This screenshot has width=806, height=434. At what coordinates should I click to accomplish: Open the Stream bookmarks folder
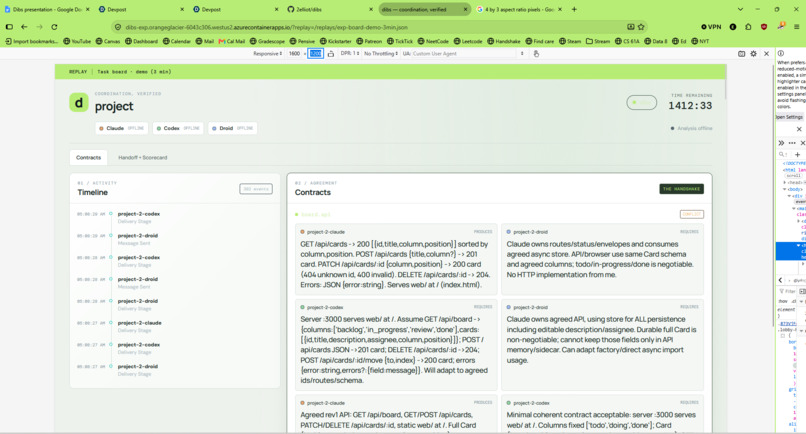[x=598, y=41]
